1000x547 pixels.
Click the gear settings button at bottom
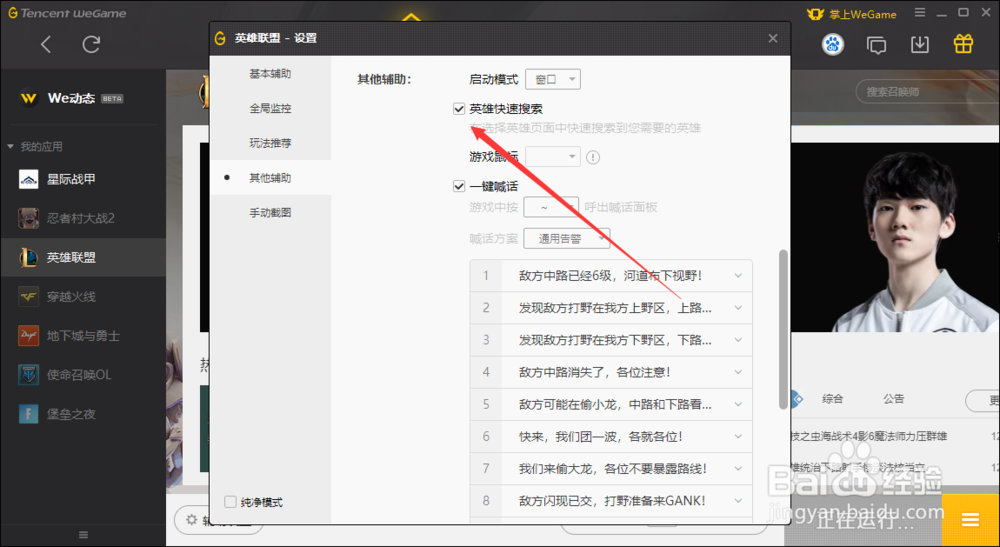click(x=191, y=520)
